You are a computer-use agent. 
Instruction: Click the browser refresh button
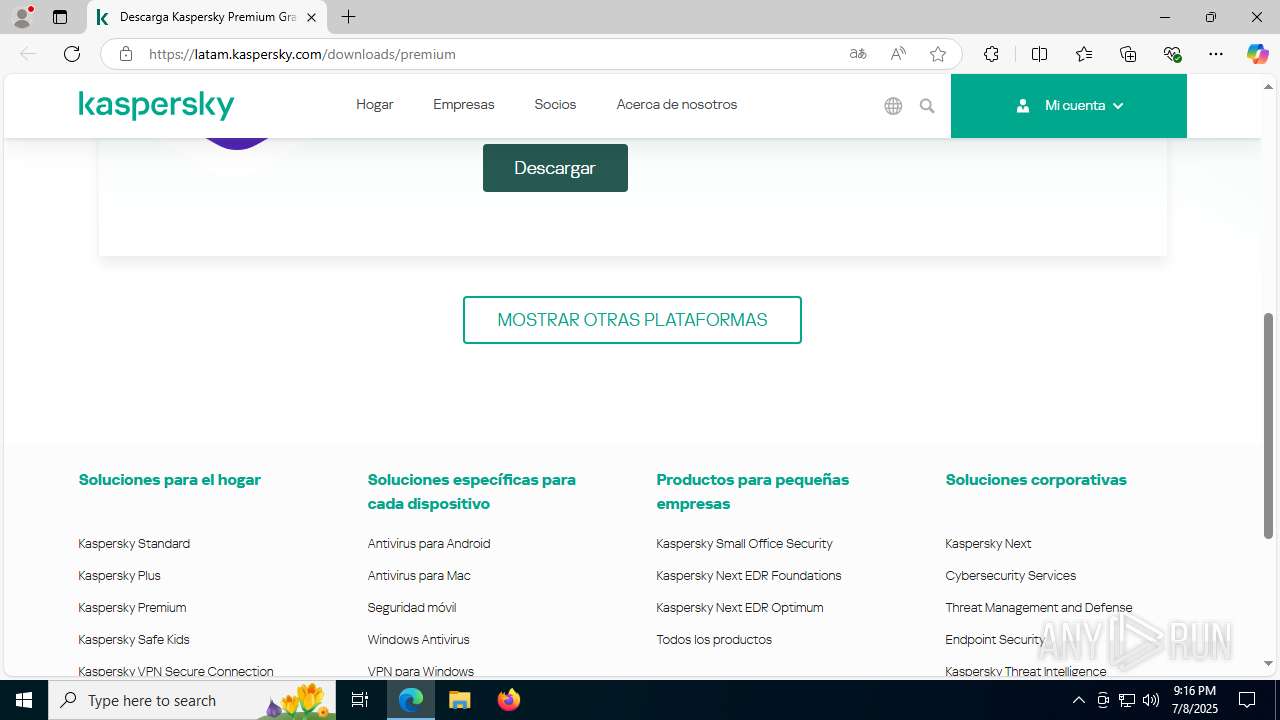[x=72, y=54]
